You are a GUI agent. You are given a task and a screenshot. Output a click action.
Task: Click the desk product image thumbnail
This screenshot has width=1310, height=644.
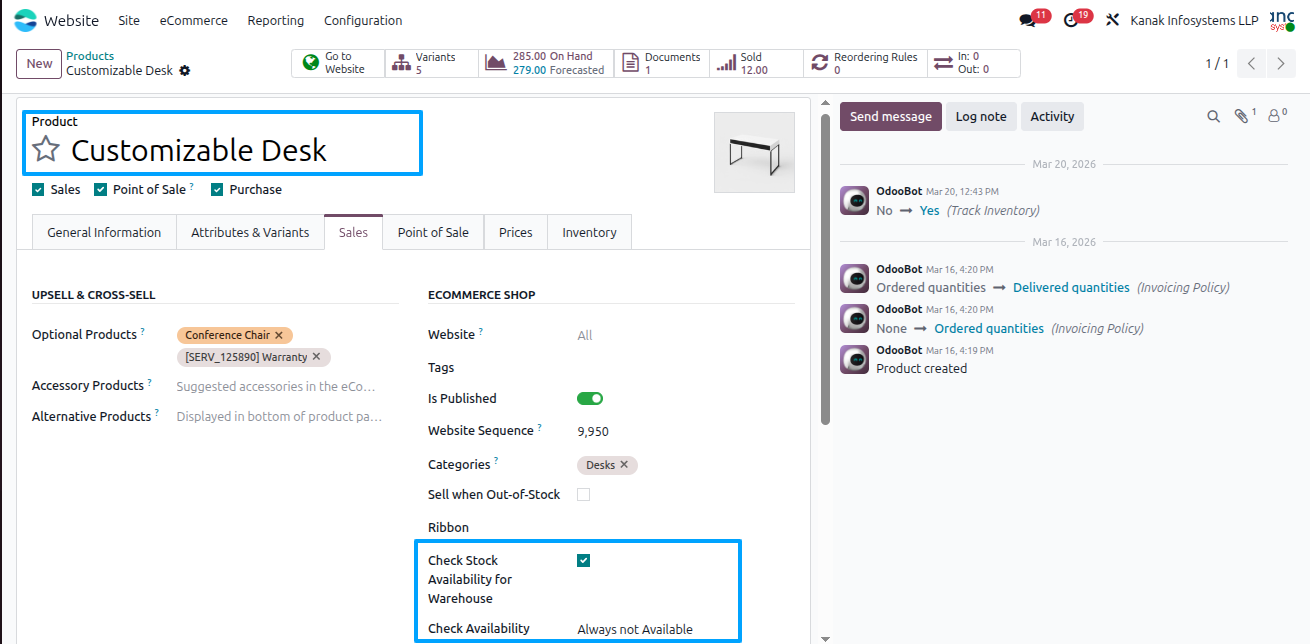(754, 152)
